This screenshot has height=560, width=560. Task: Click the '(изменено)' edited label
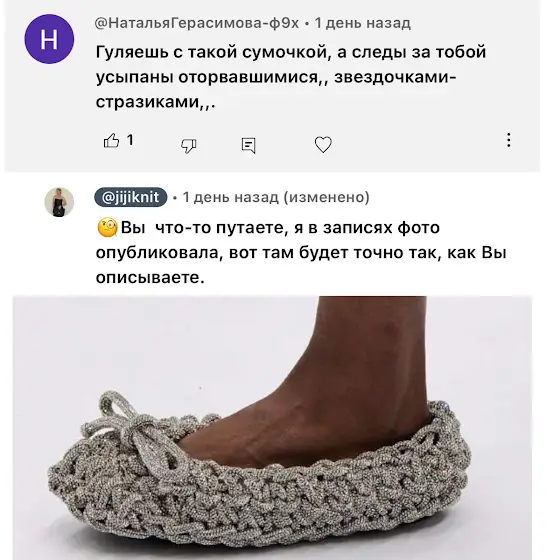pos(326,197)
